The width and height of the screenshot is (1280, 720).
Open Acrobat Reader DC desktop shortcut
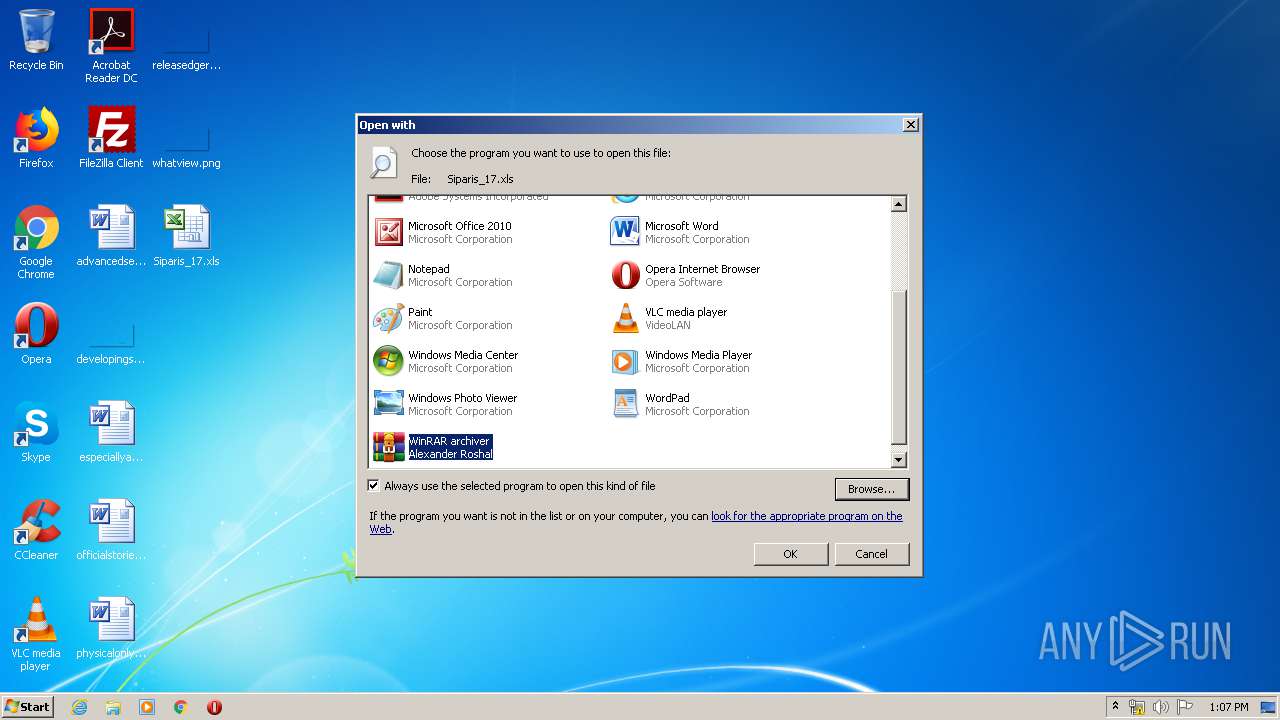pos(111,46)
